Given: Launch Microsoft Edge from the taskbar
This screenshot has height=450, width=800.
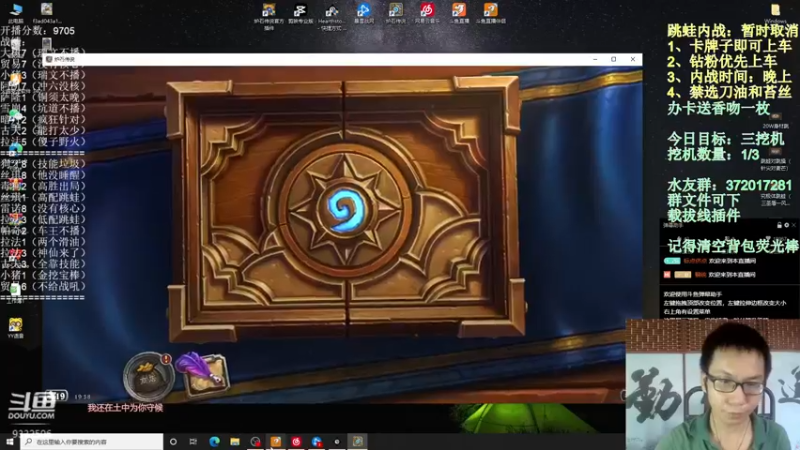Looking at the screenshot, I should pyautogui.click(x=214, y=441).
